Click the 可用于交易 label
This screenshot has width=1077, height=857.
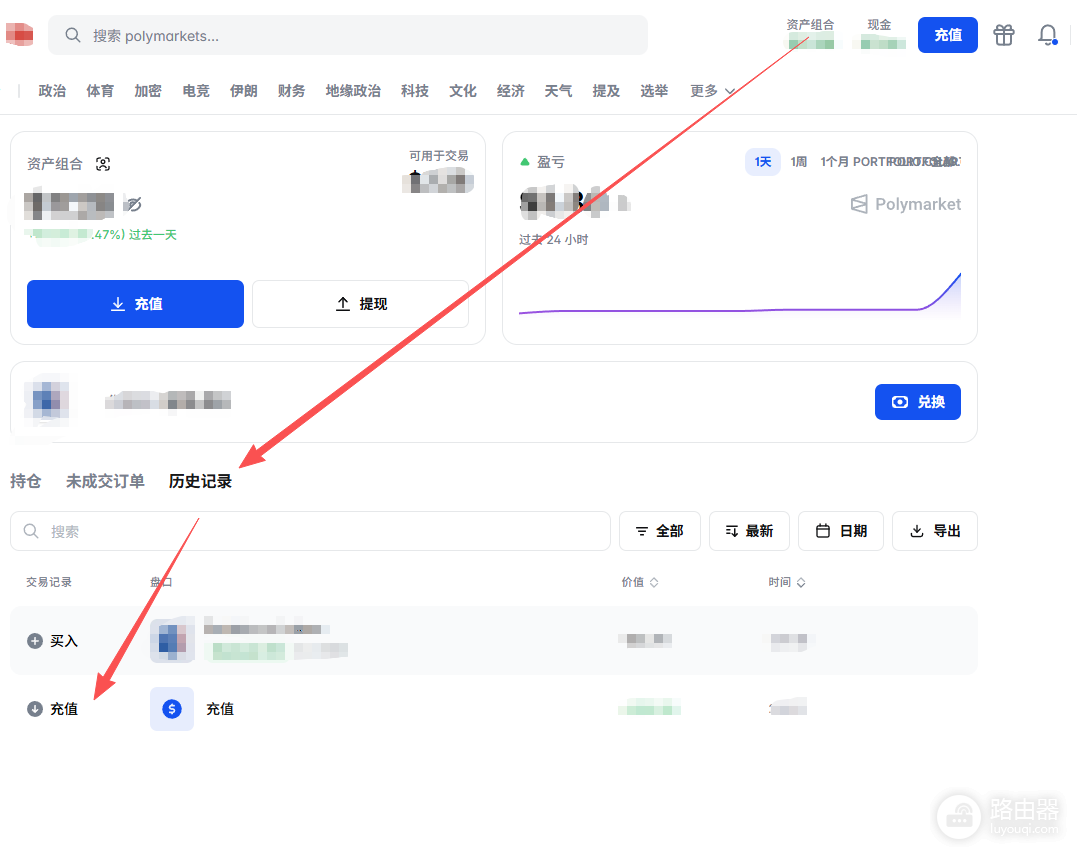[x=439, y=156]
